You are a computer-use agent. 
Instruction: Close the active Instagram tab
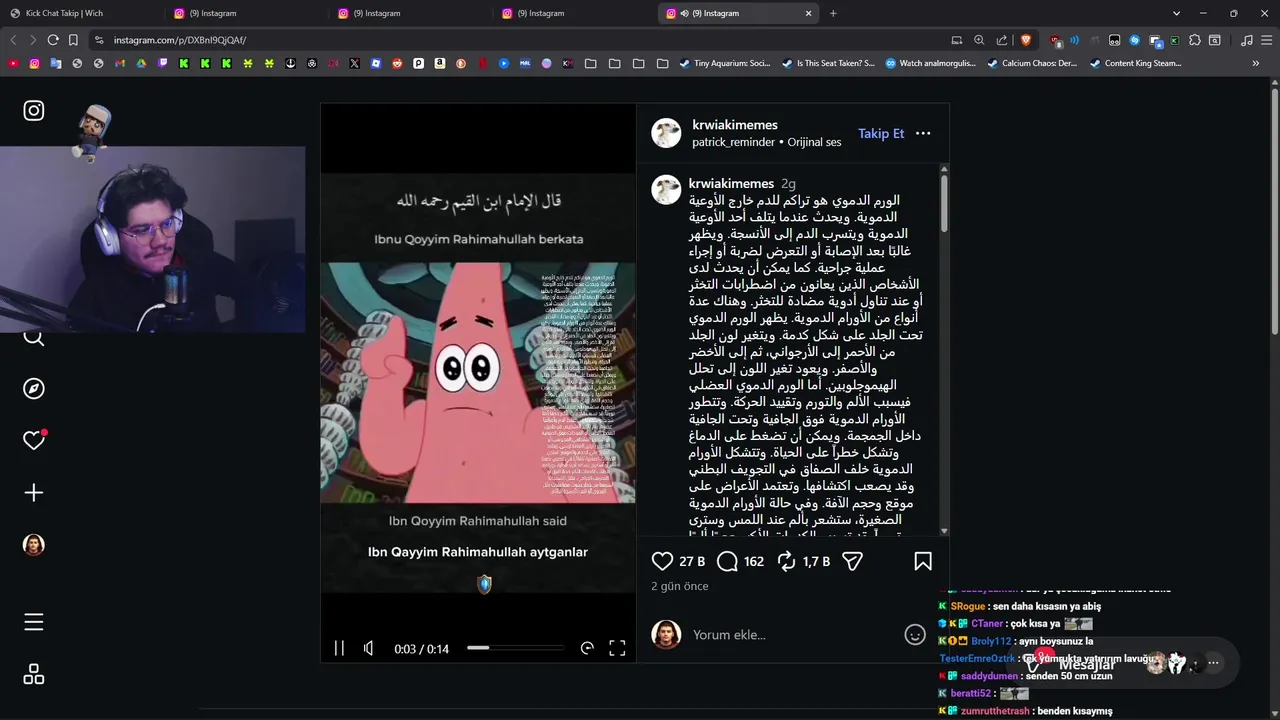pos(809,13)
